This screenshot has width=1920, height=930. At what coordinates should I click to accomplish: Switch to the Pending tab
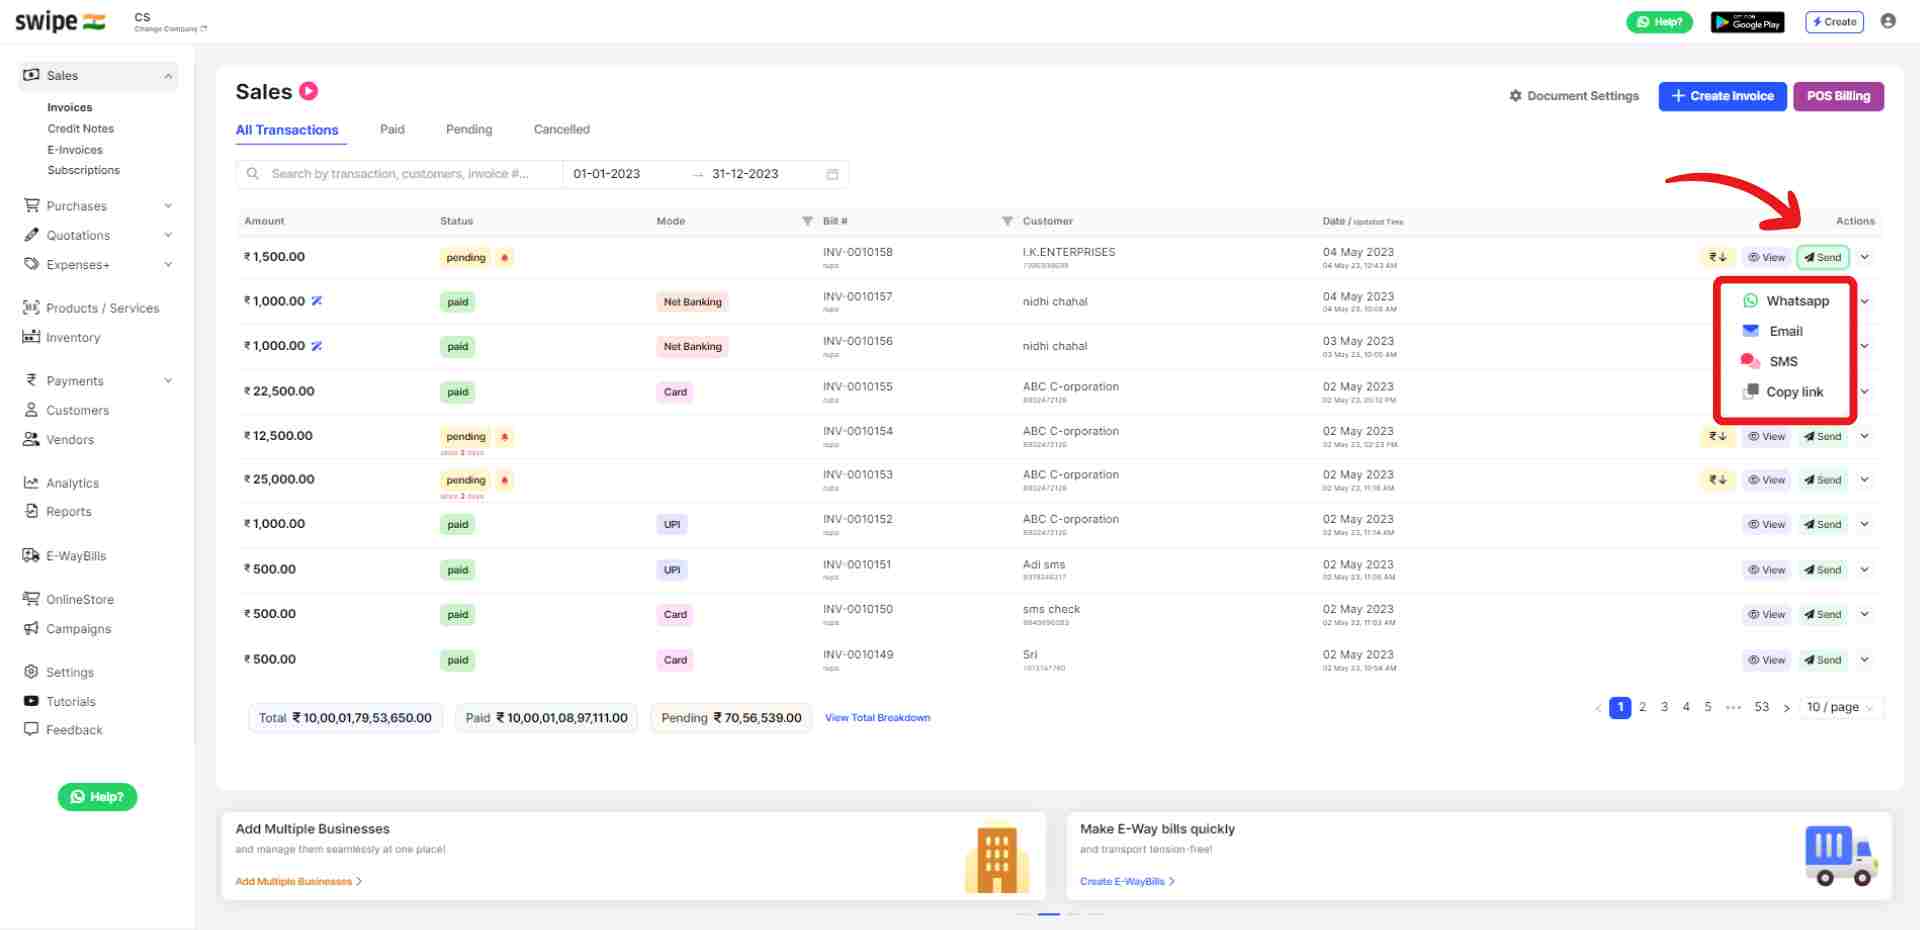469,129
